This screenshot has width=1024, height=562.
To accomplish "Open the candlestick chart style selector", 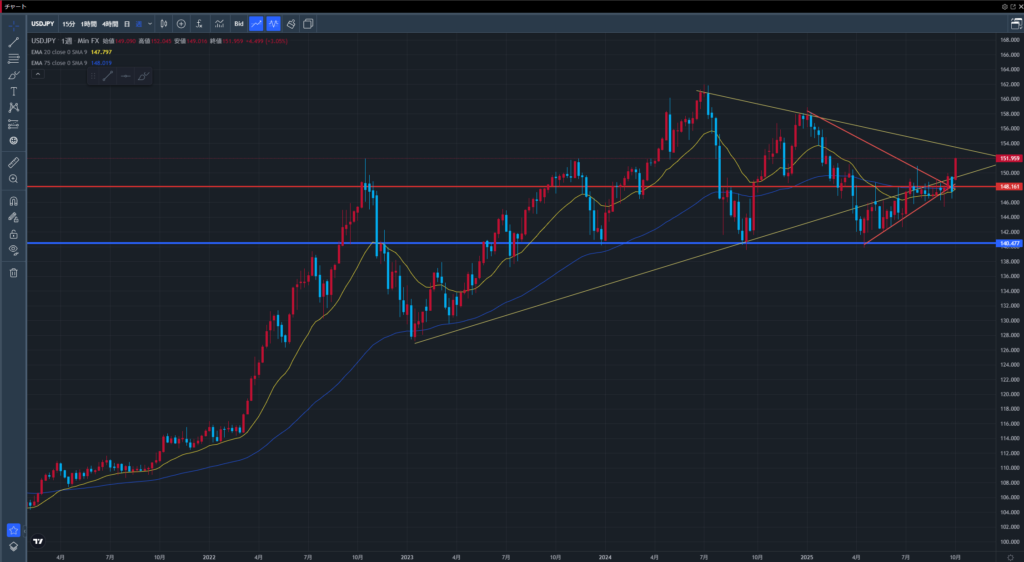I will pyautogui.click(x=163, y=23).
